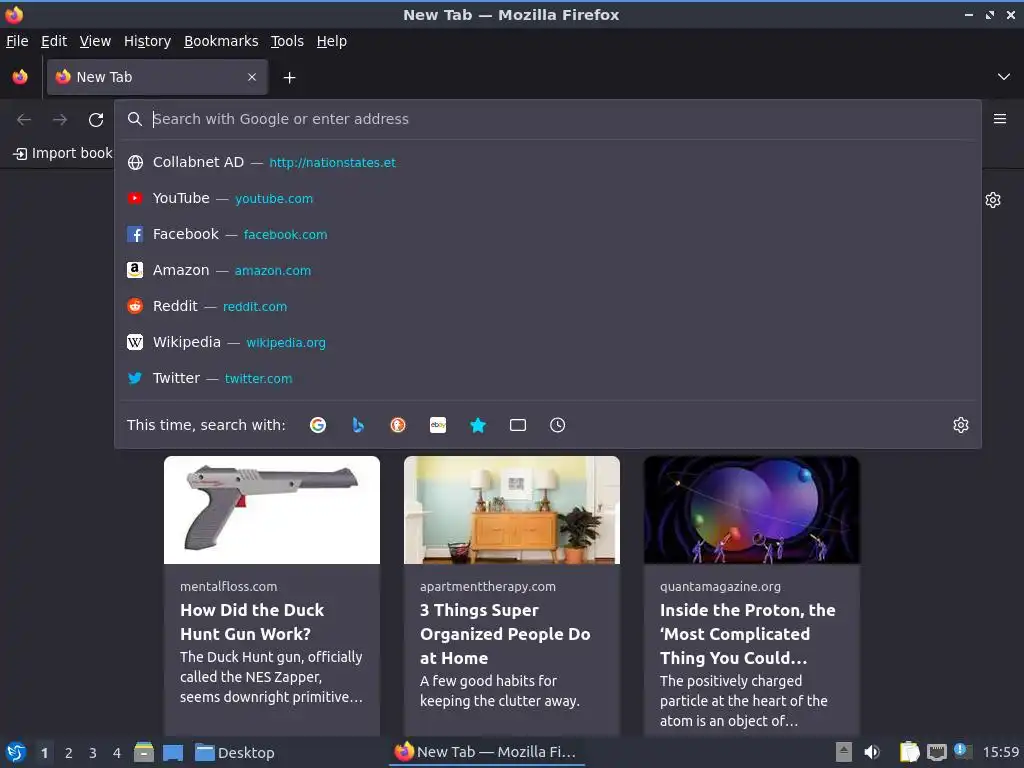Open the desktop start menu icon in taskbar
The width and height of the screenshot is (1024, 768).
coord(16,752)
